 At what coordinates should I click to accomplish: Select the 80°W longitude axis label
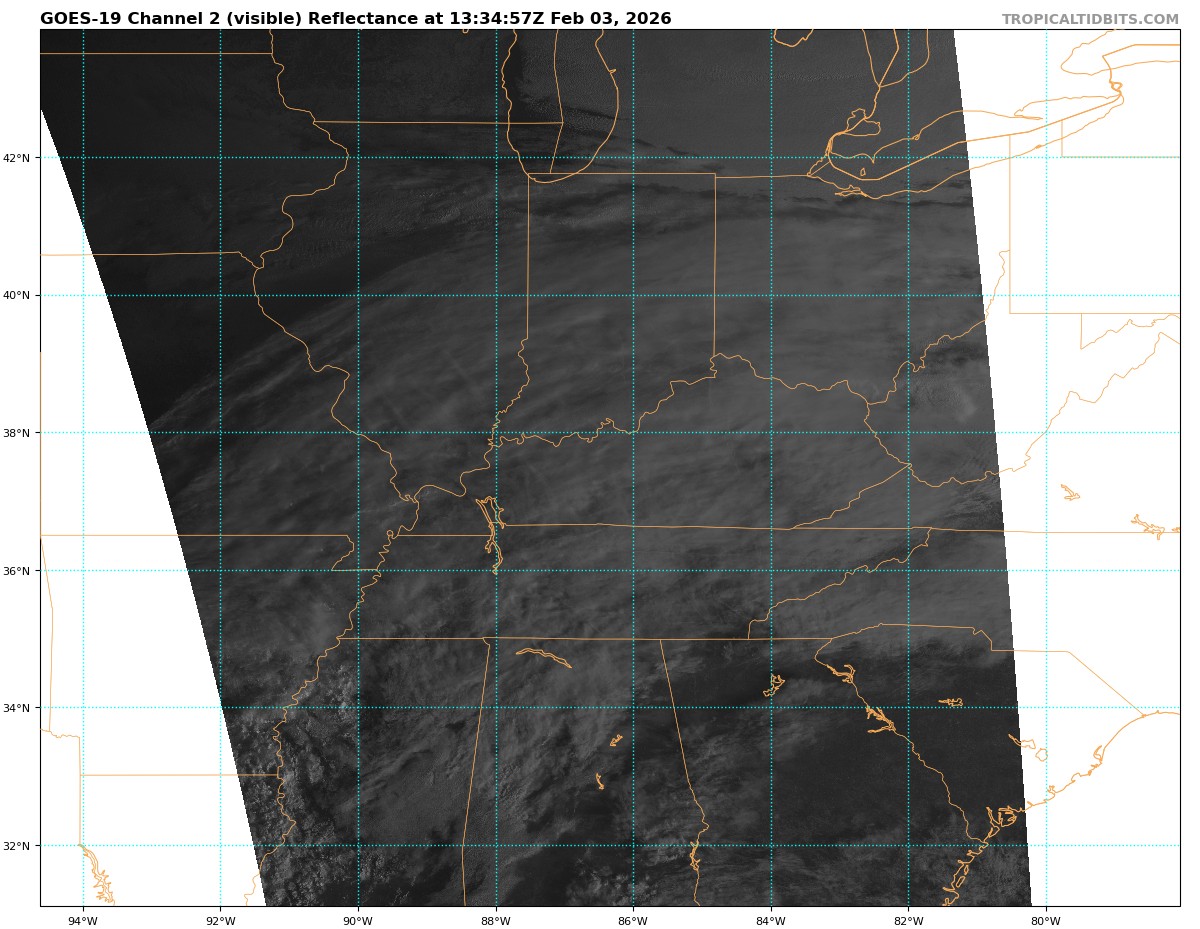(1046, 921)
